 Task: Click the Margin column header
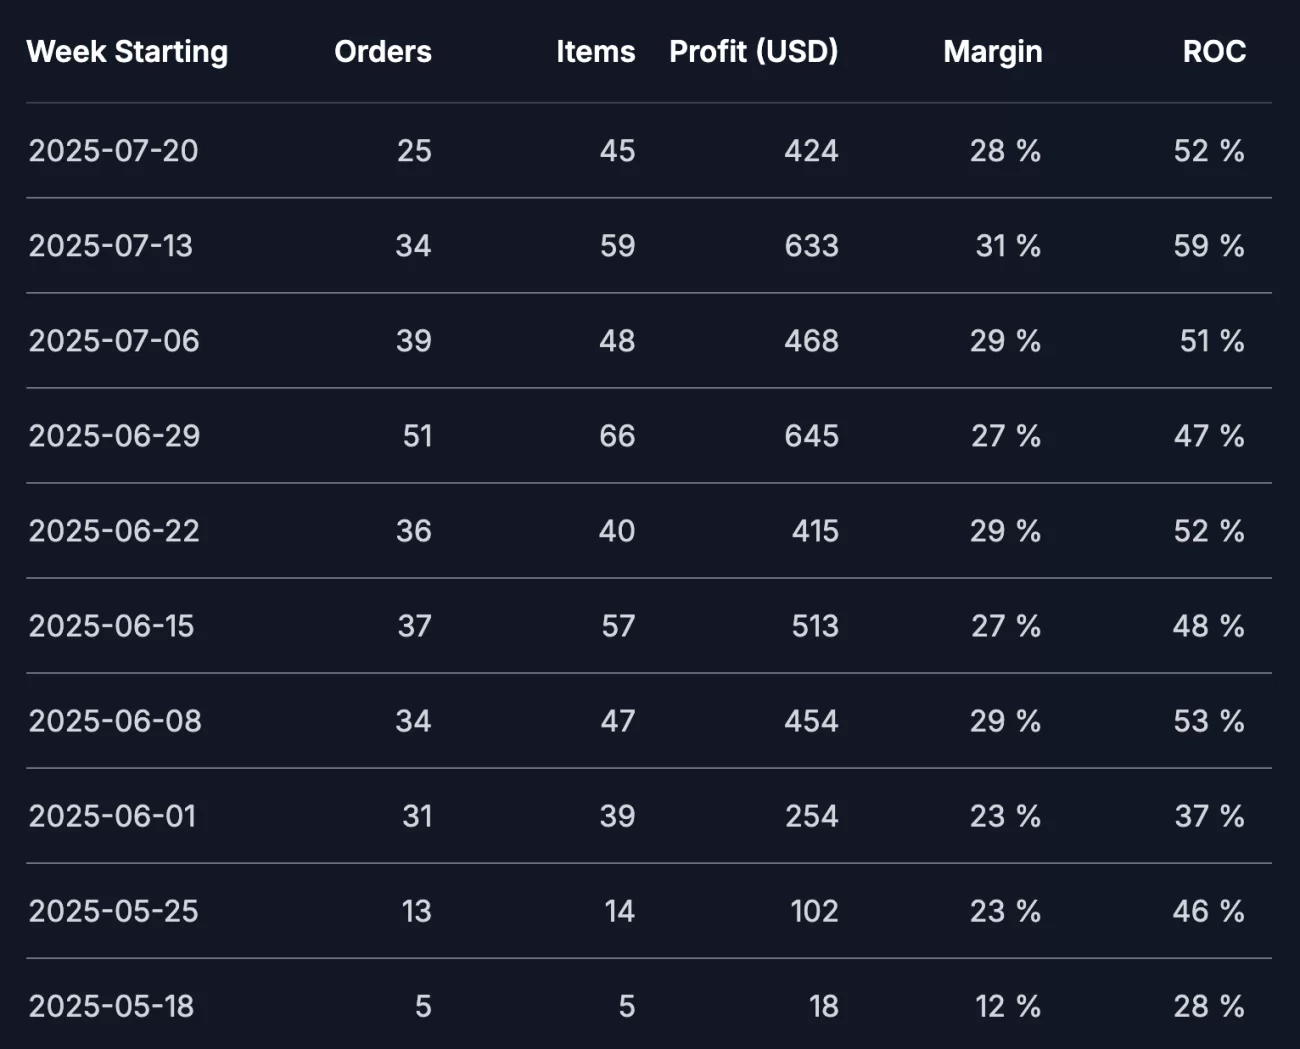993,52
